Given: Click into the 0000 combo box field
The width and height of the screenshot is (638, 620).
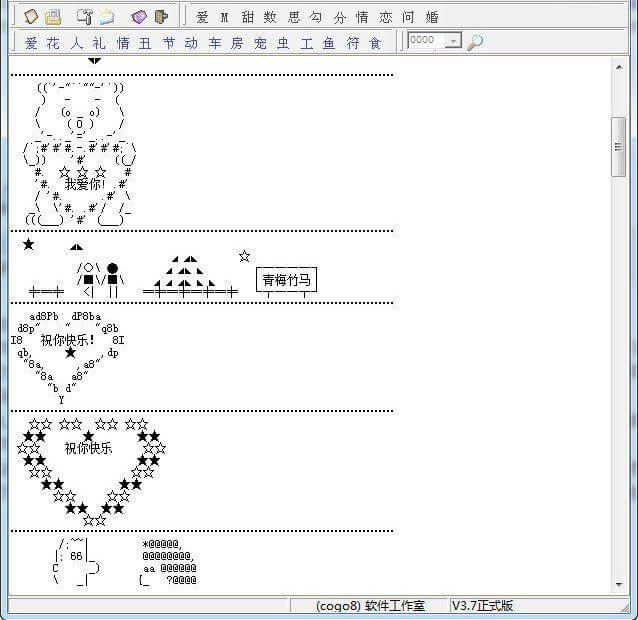Looking at the screenshot, I should (426, 40).
